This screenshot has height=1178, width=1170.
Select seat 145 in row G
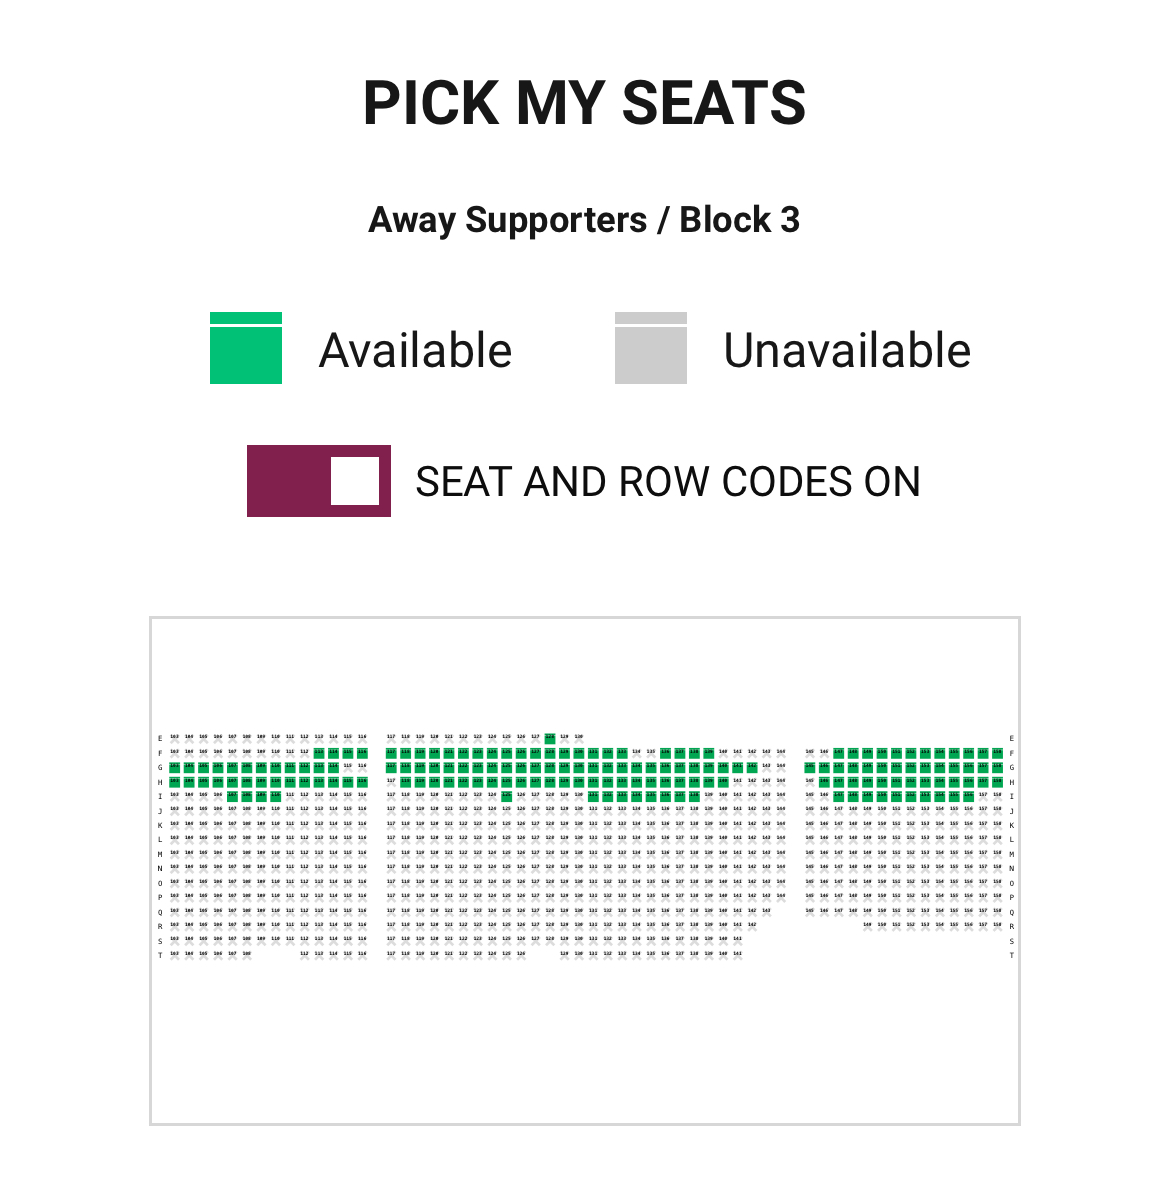tap(810, 768)
